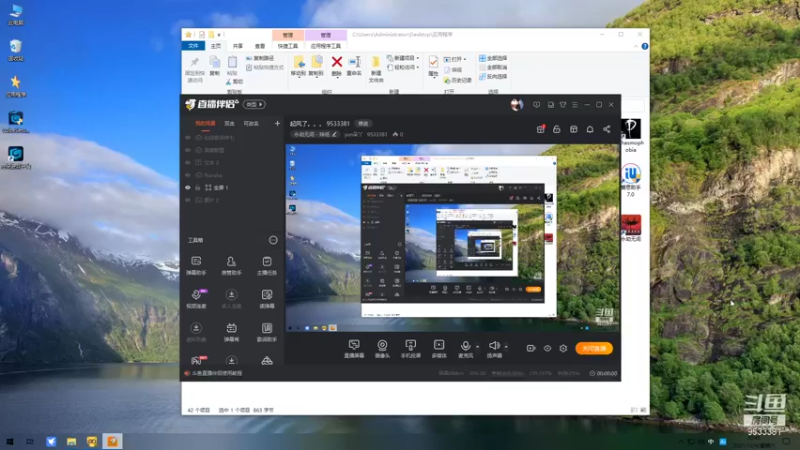Open 轻松访问 dropdown in Explorer ribbon

point(403,67)
